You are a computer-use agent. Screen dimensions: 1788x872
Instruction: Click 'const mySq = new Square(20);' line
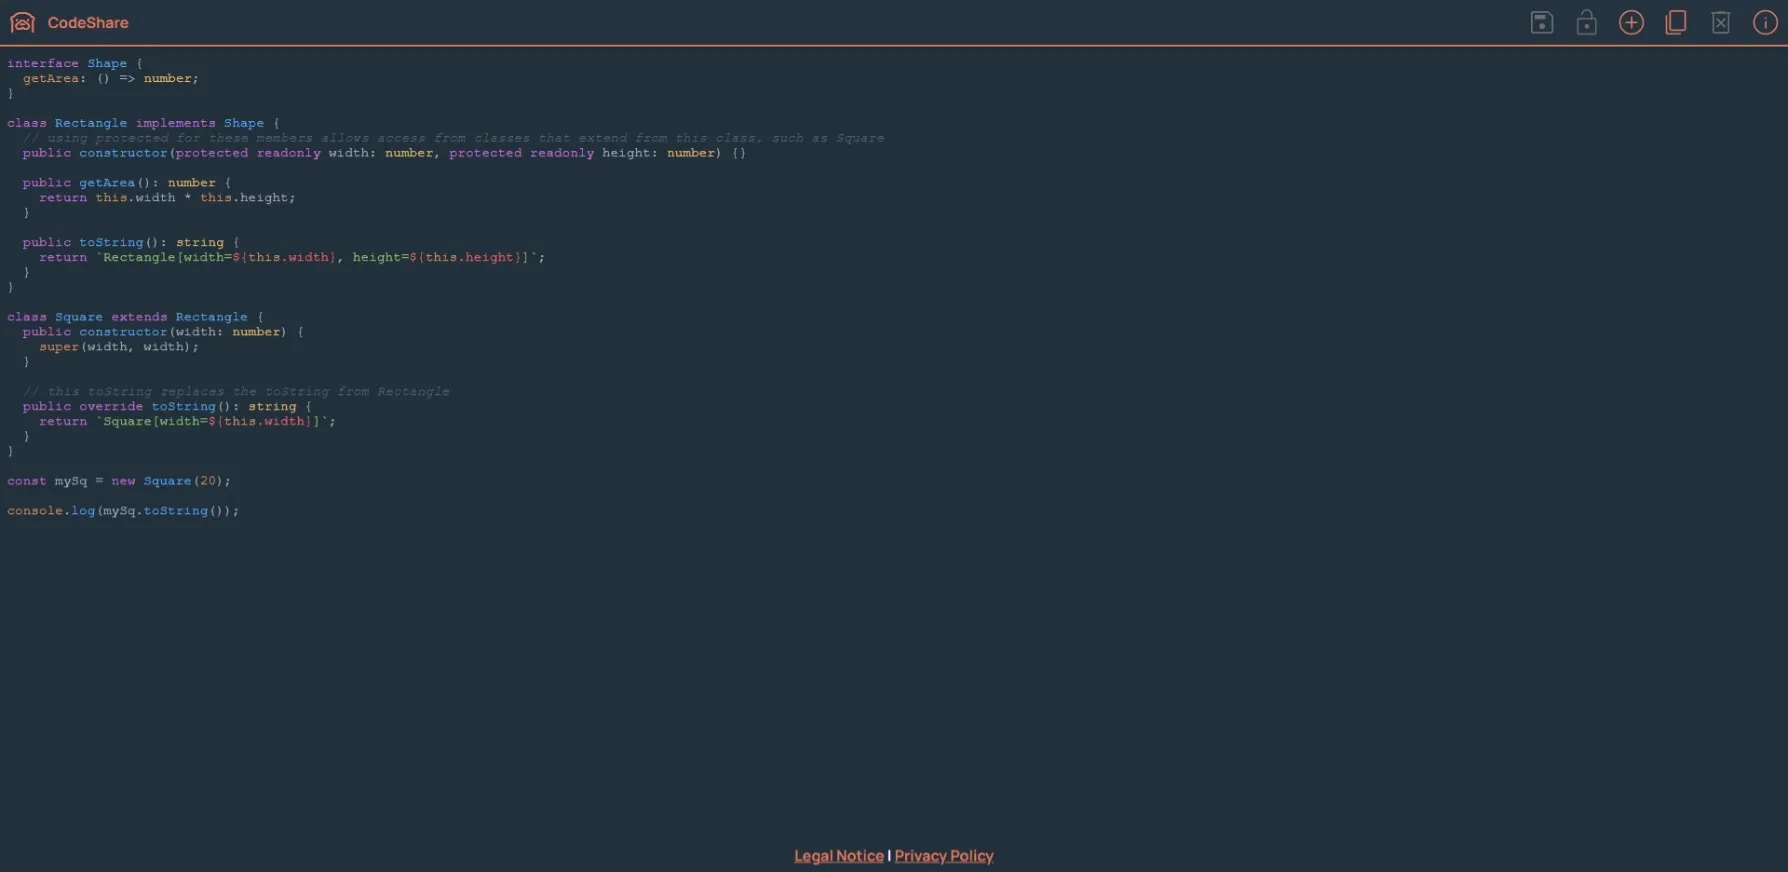click(119, 481)
